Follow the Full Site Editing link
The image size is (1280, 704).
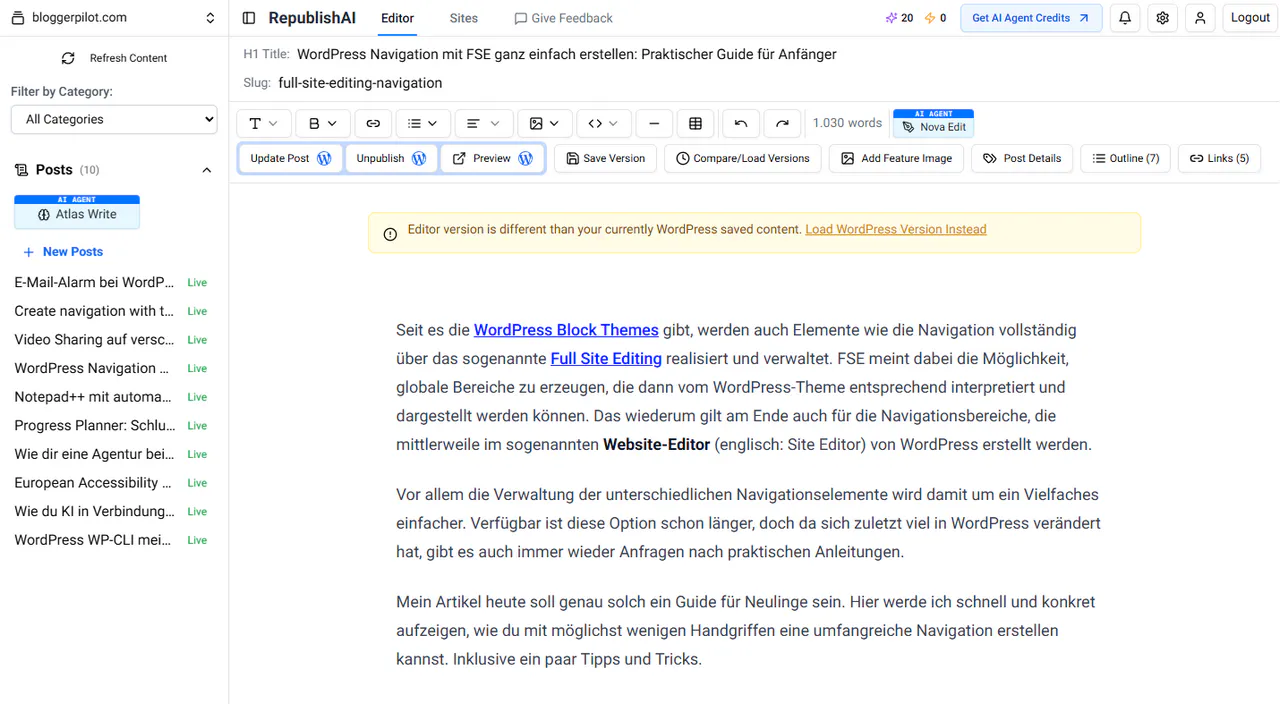(x=606, y=358)
